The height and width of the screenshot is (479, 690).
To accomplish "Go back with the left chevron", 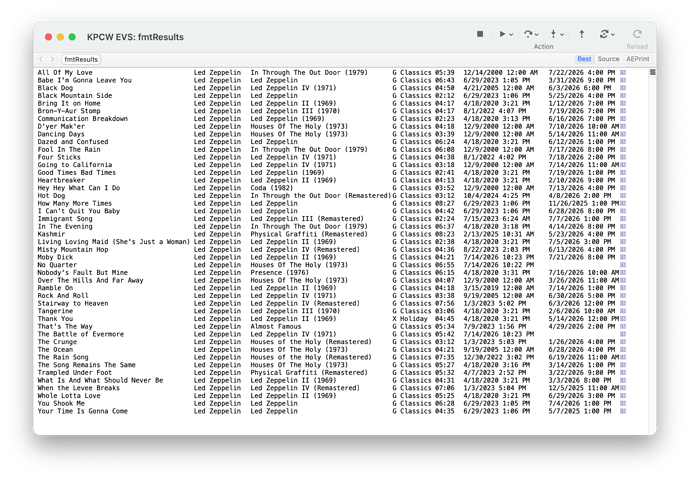I will pyautogui.click(x=41, y=59).
